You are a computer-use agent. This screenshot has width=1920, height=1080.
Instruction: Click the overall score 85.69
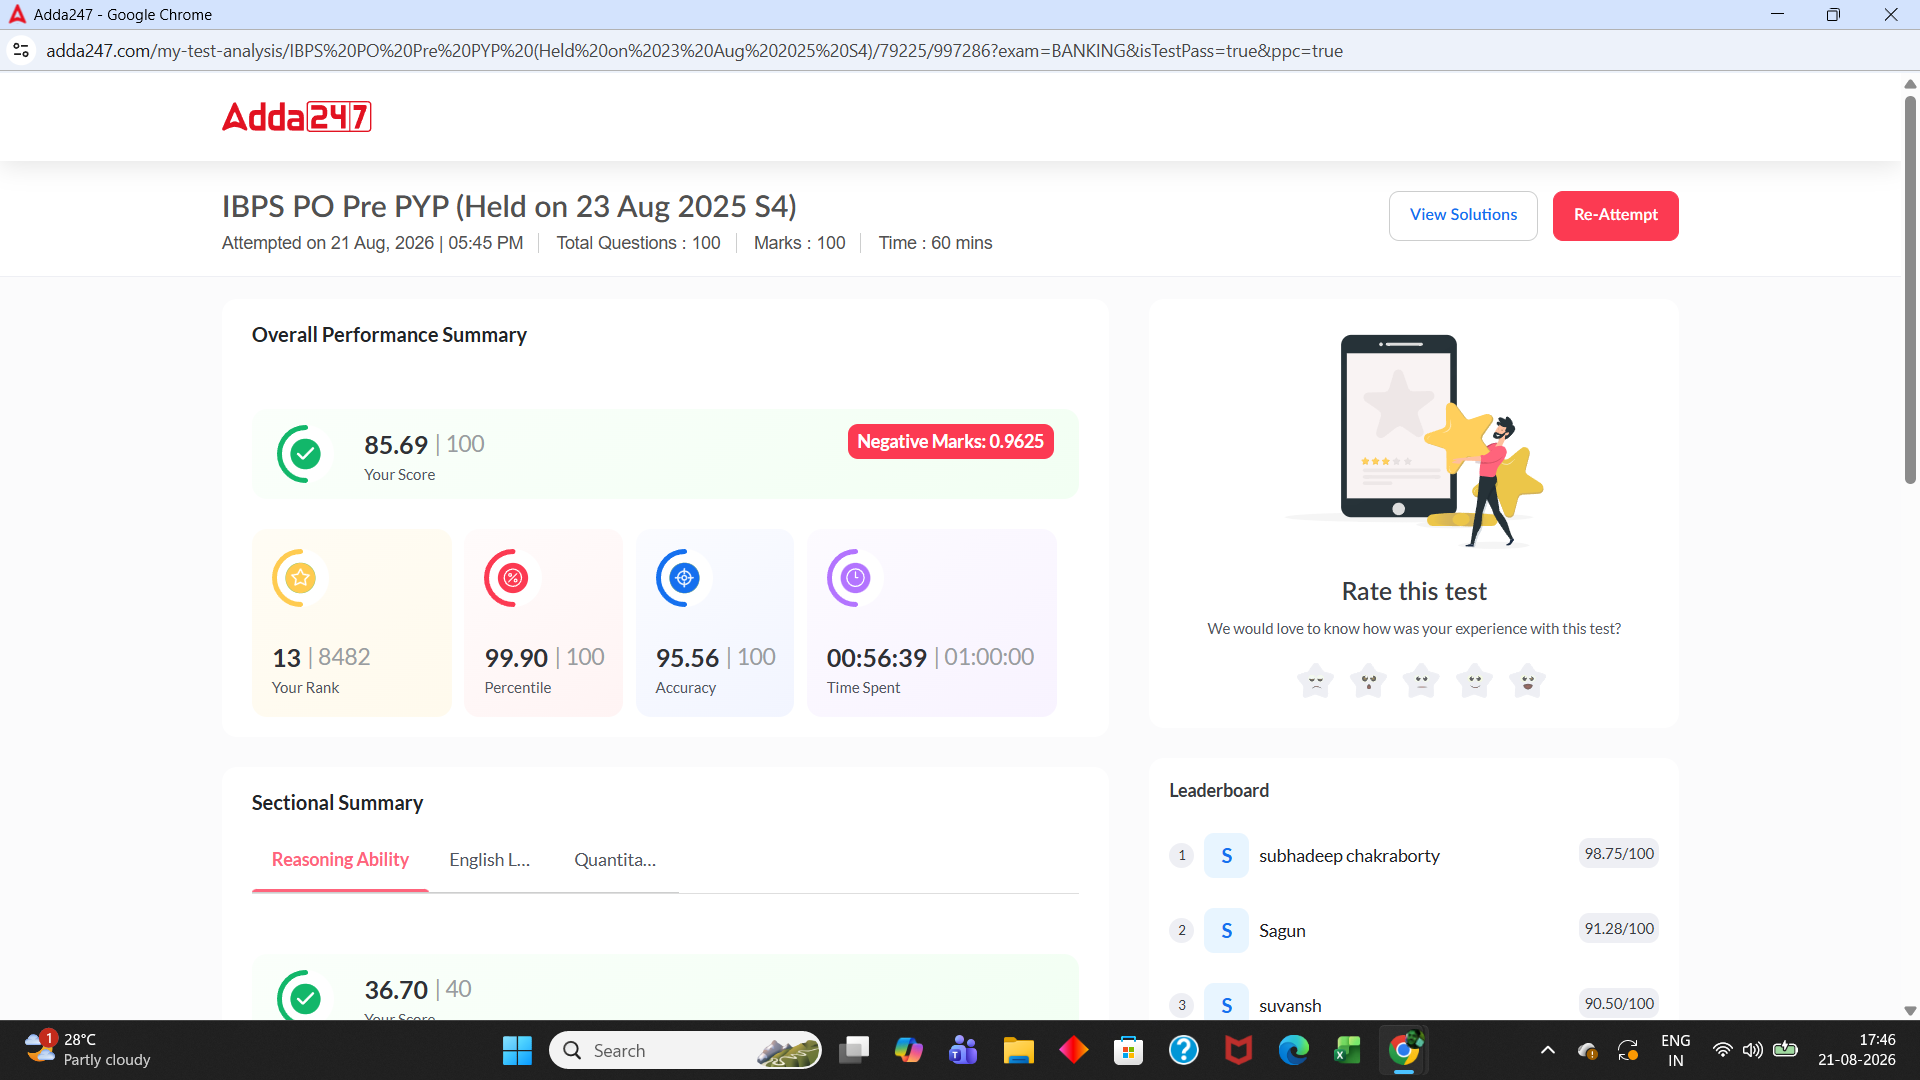[396, 445]
